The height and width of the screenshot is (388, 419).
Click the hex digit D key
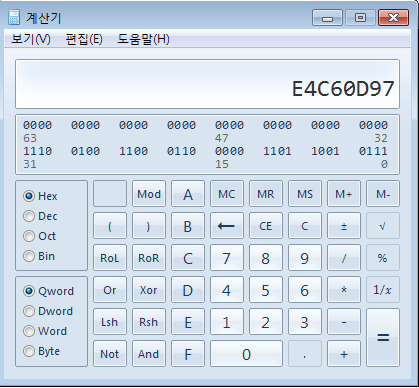click(188, 290)
